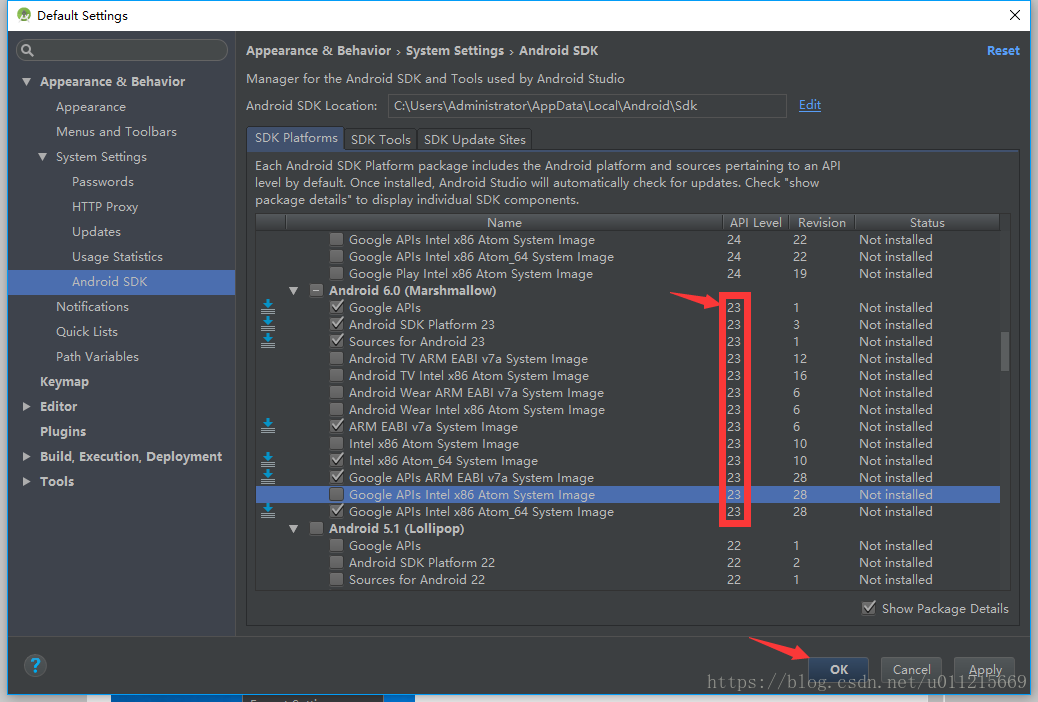1038x702 pixels.
Task: Open Usage Statistics settings
Action: coord(117,256)
